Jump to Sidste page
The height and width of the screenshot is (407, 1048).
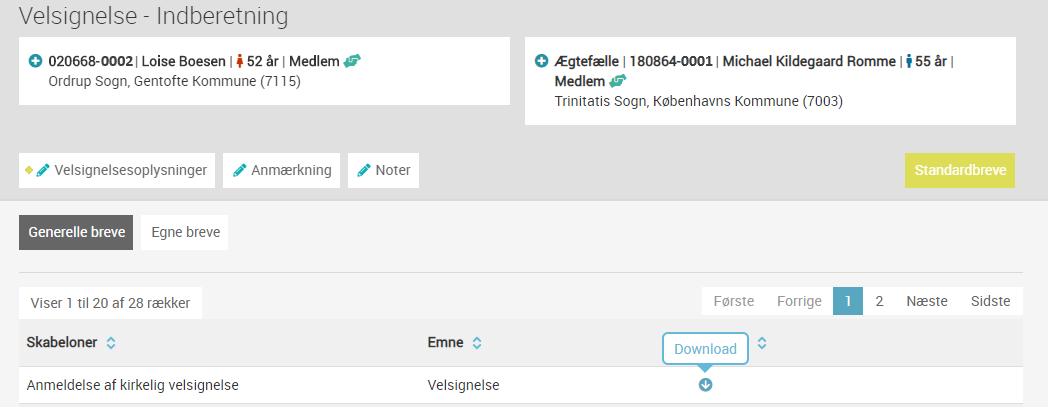click(991, 301)
